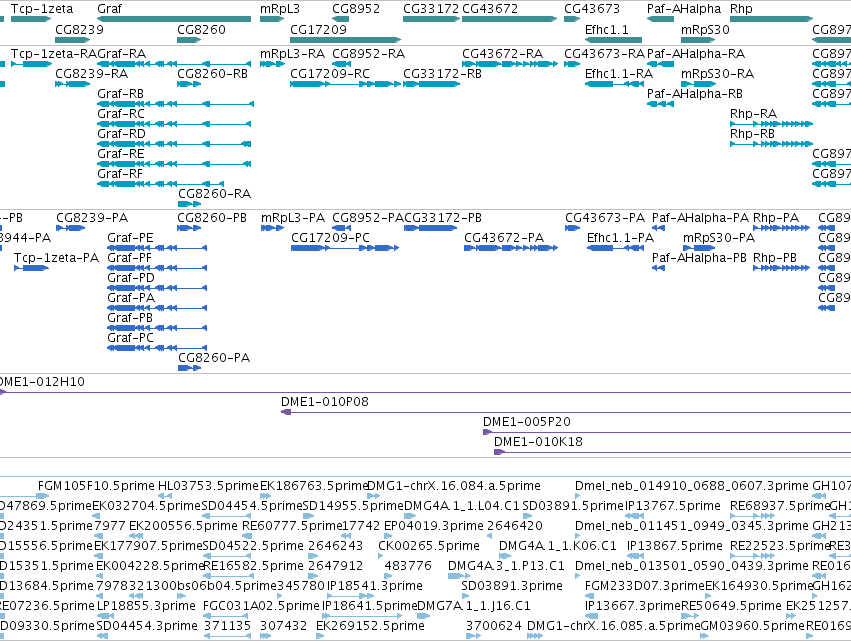Click the FGM105F10.5prime EST label
The height and width of the screenshot is (641, 851).
(x=97, y=486)
